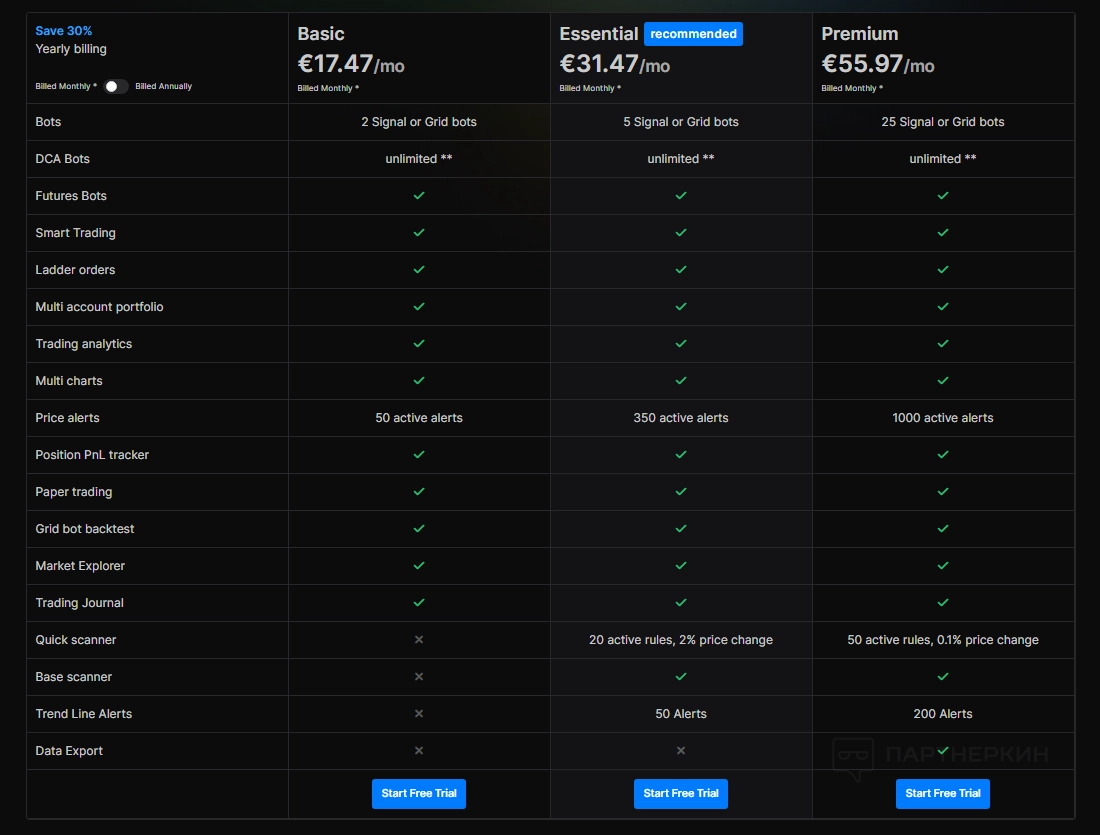Toggle the Billed Monthly/Annually billing switch
This screenshot has width=1100, height=835.
click(116, 86)
